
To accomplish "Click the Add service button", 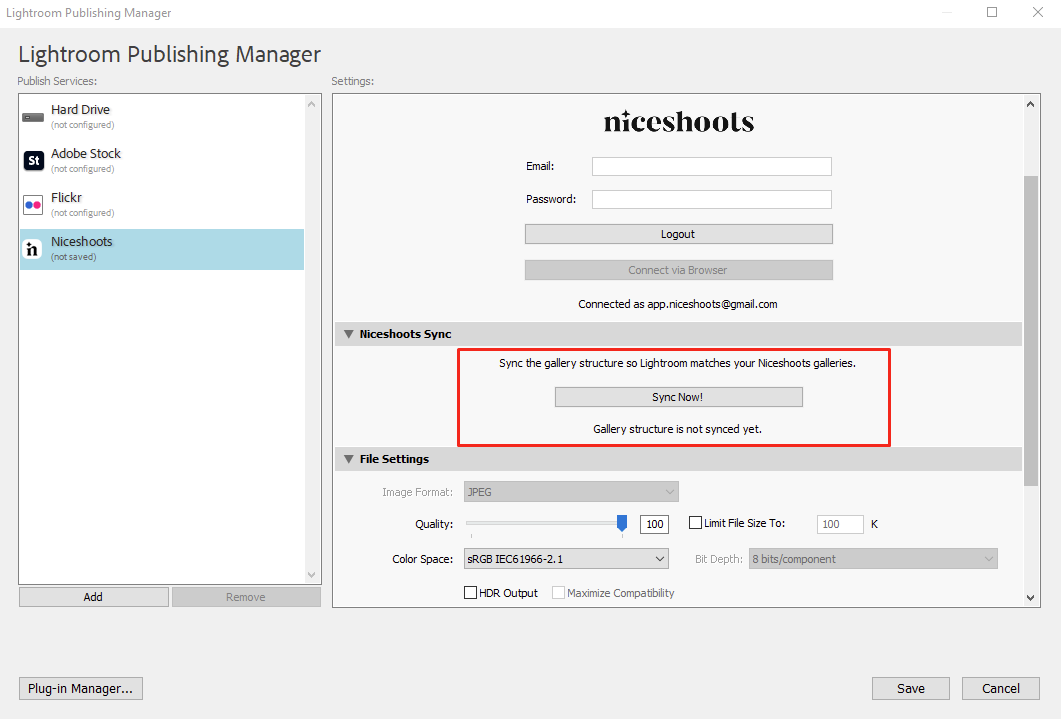I will click(93, 597).
